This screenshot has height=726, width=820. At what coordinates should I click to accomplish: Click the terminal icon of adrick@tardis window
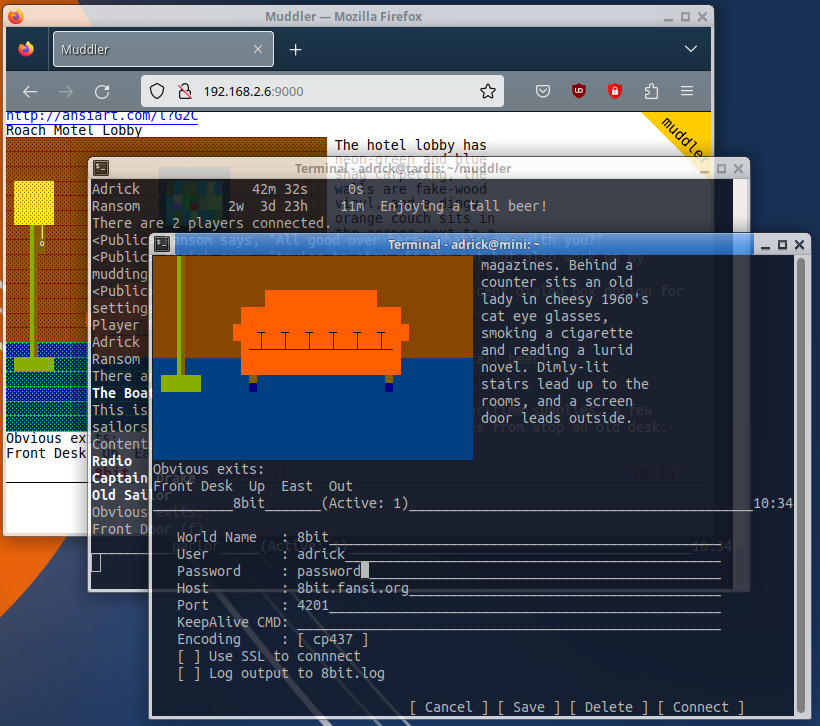[101, 168]
